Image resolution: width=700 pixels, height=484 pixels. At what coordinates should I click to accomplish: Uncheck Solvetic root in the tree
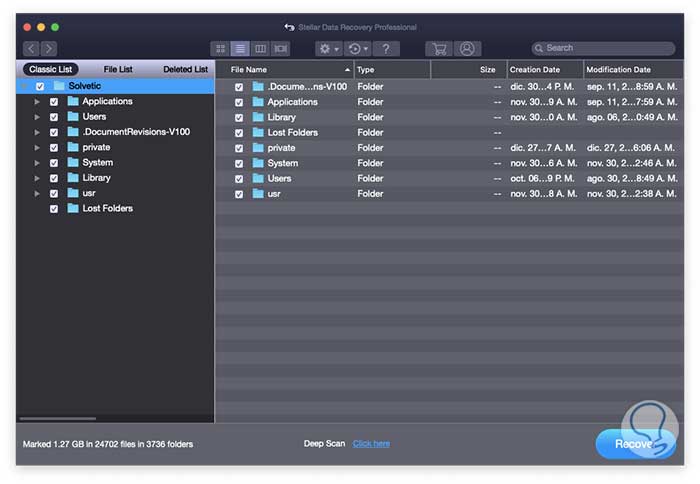40,86
